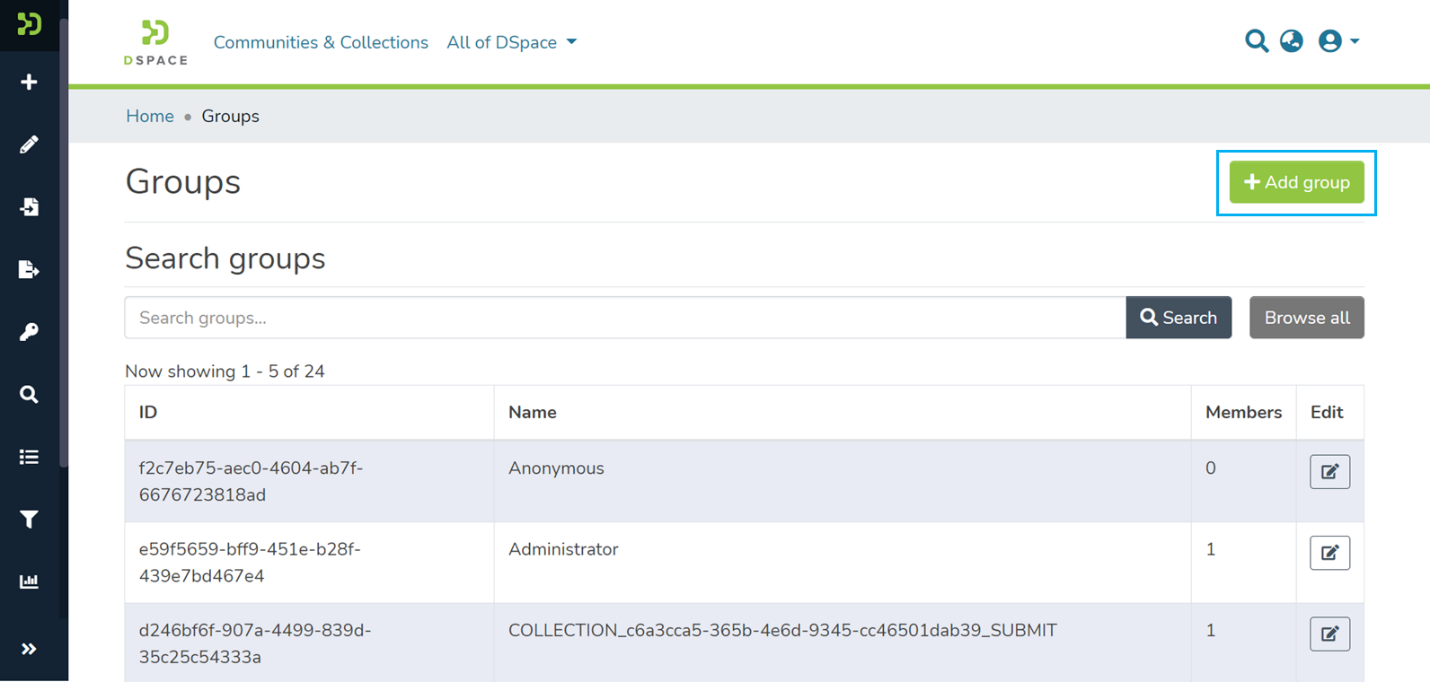Viewport: 1430px width, 682px height.
Task: Click the header search magnifier icon
Action: (1256, 41)
